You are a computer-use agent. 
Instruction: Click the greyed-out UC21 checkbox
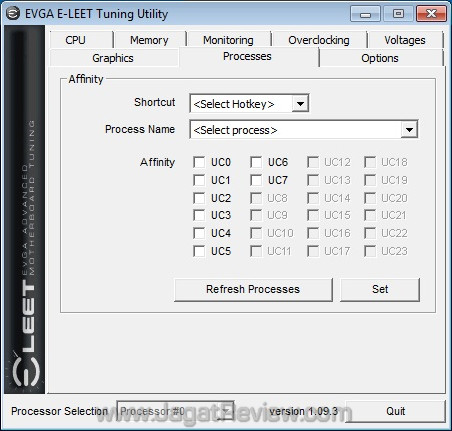[370, 215]
